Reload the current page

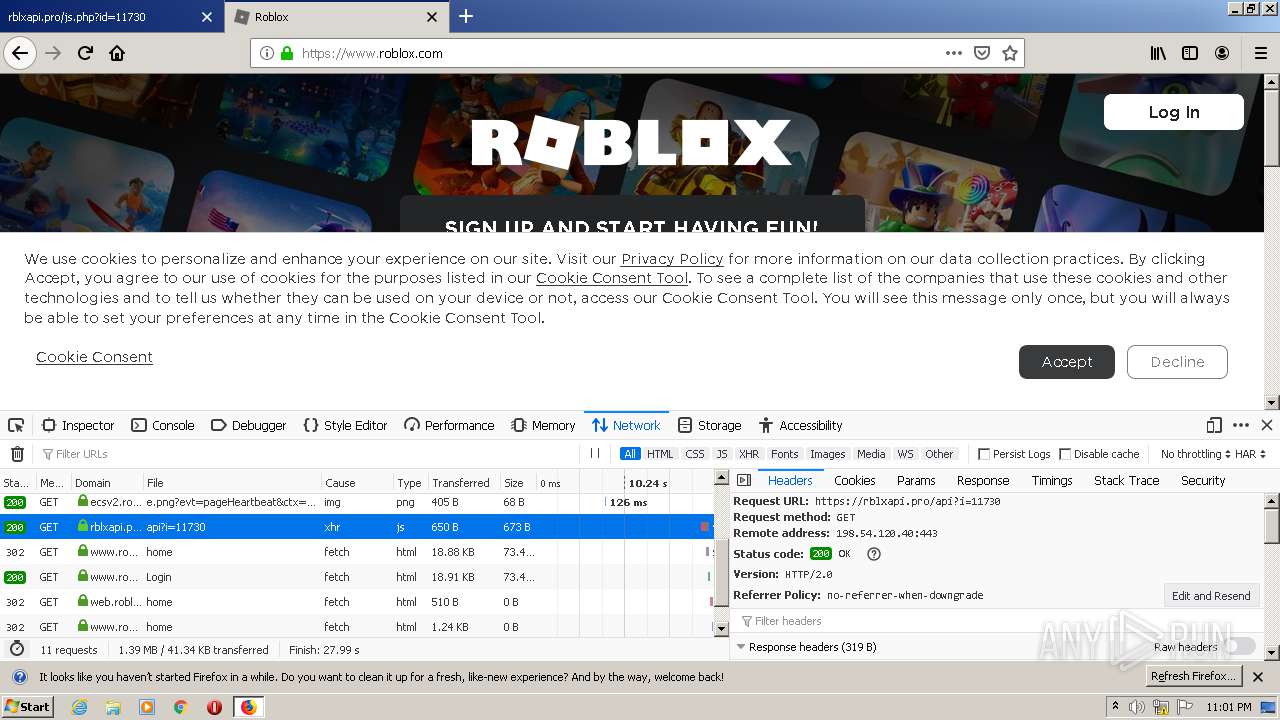86,53
